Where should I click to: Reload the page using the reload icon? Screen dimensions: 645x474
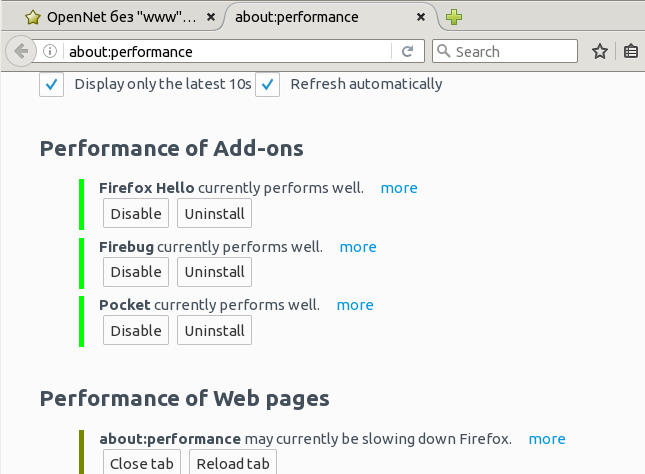408,51
